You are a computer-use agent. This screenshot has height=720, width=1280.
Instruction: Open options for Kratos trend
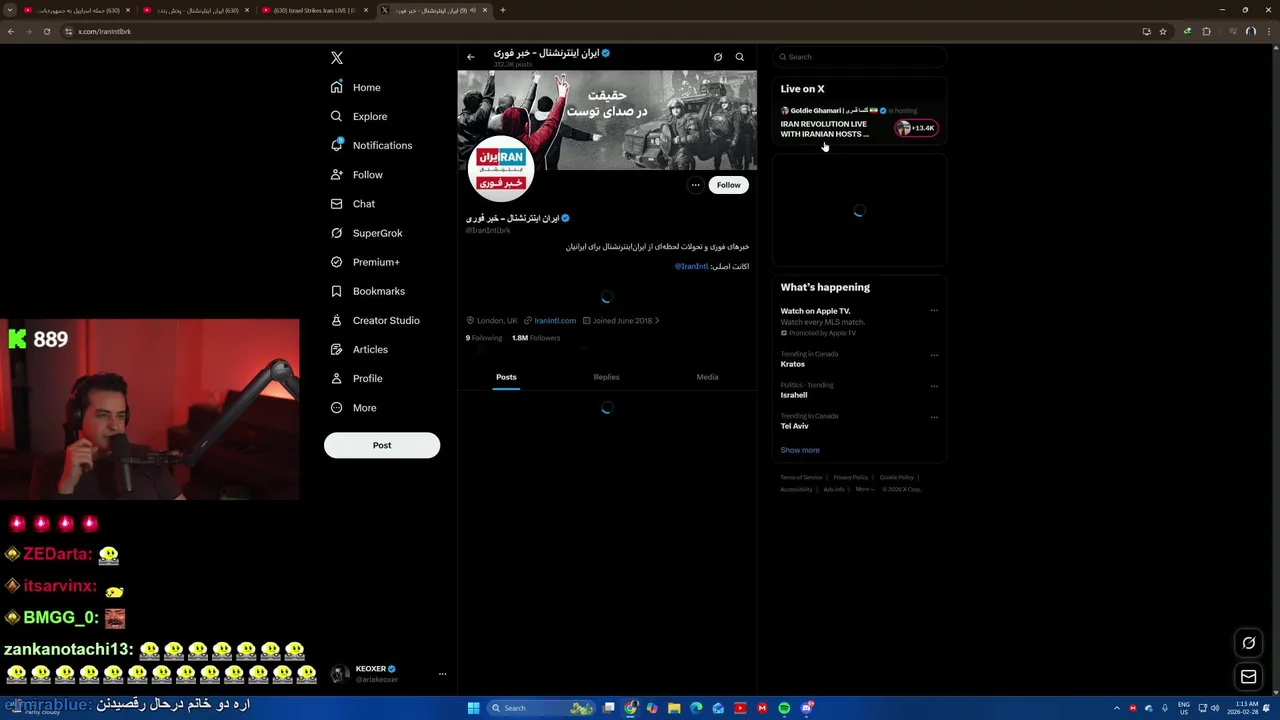(934, 355)
